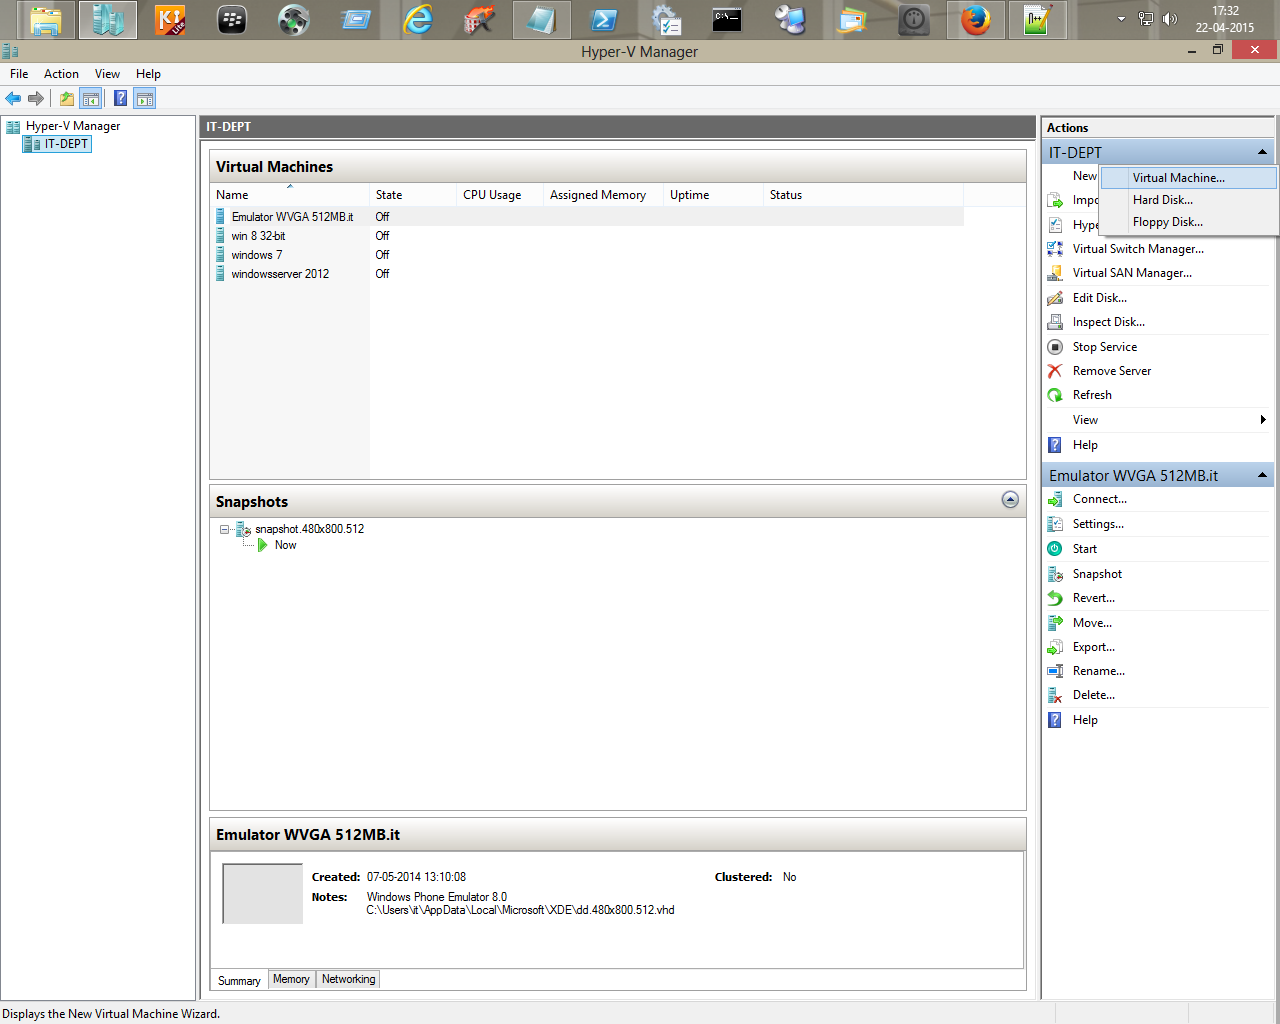Open the Action menu
This screenshot has height=1024, width=1280.
tap(61, 74)
